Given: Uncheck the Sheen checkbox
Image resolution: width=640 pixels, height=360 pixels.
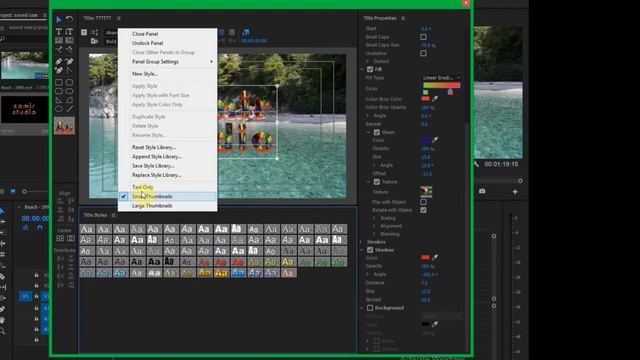Looking at the screenshot, I should click(377, 132).
